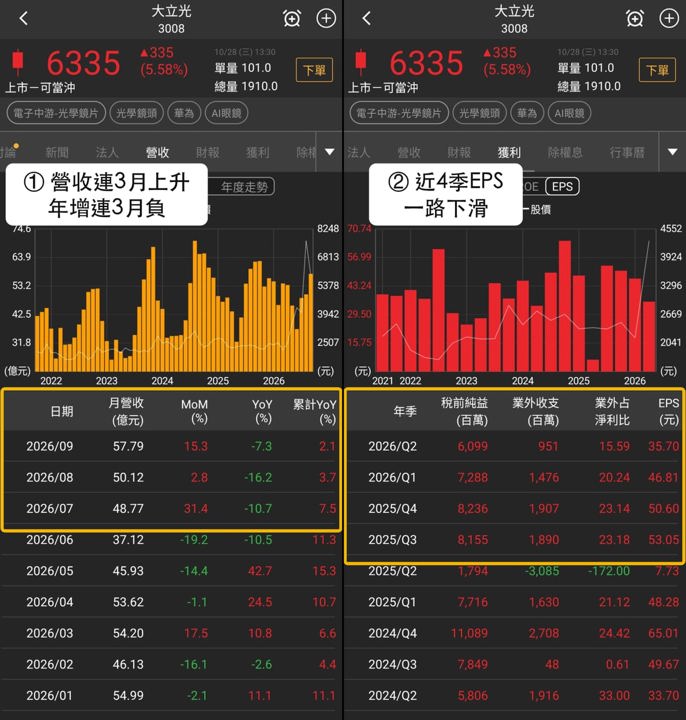Tap the 2025/Q4 earnings row label
The height and width of the screenshot is (720, 686).
pyautogui.click(x=393, y=509)
